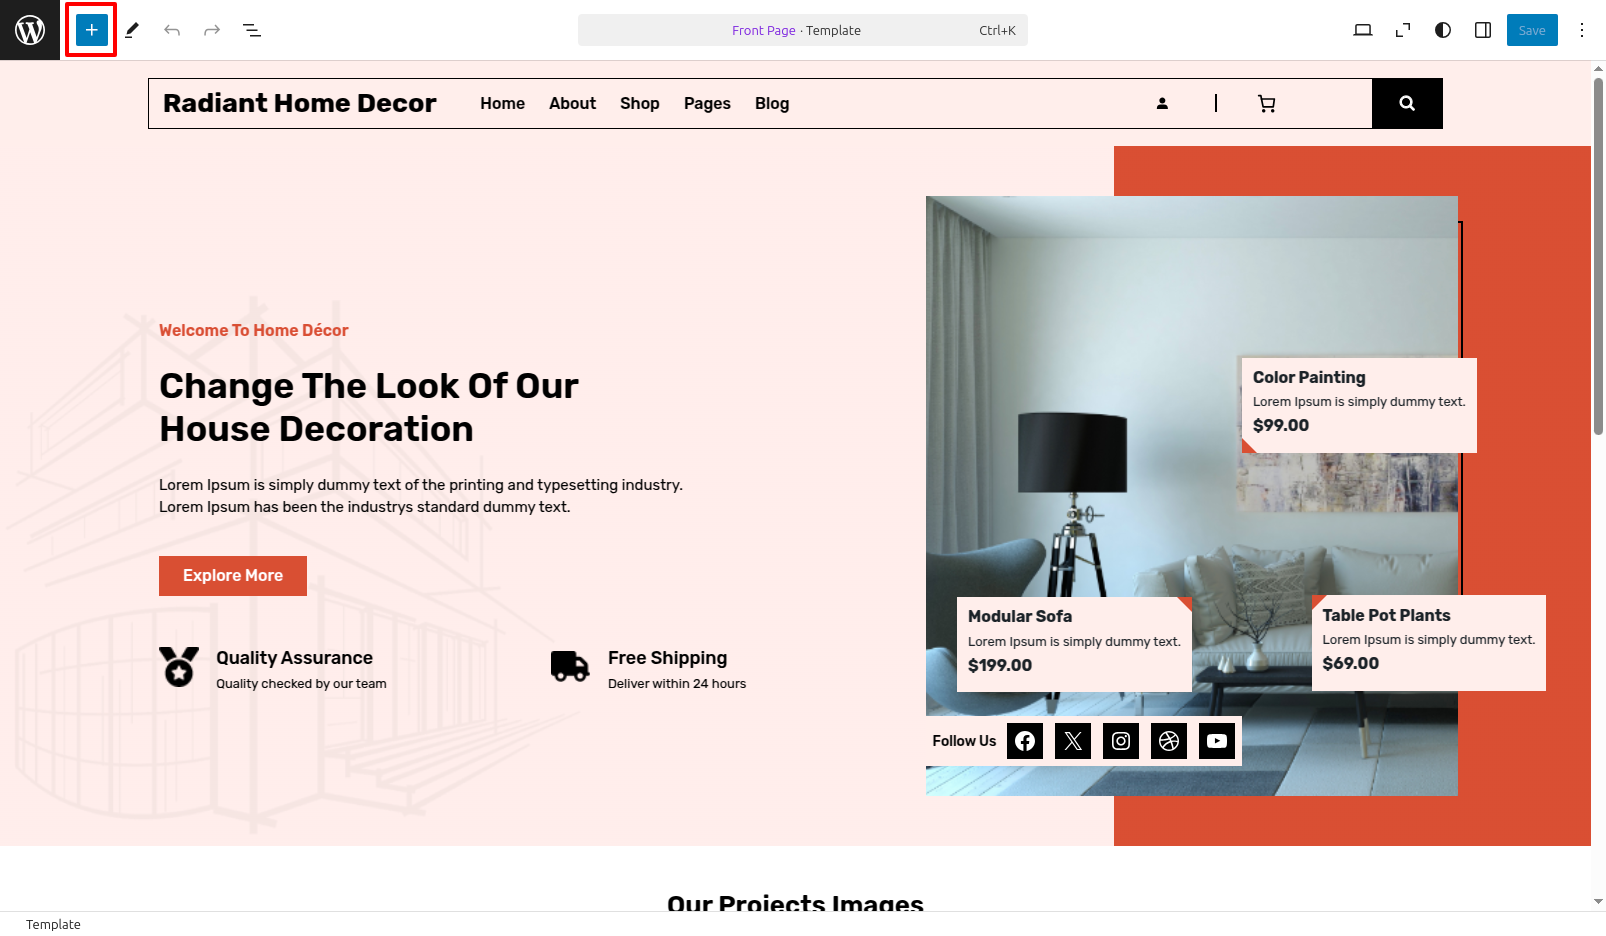This screenshot has width=1606, height=936.
Task: Open the WordPress logo site menu
Action: 30,30
